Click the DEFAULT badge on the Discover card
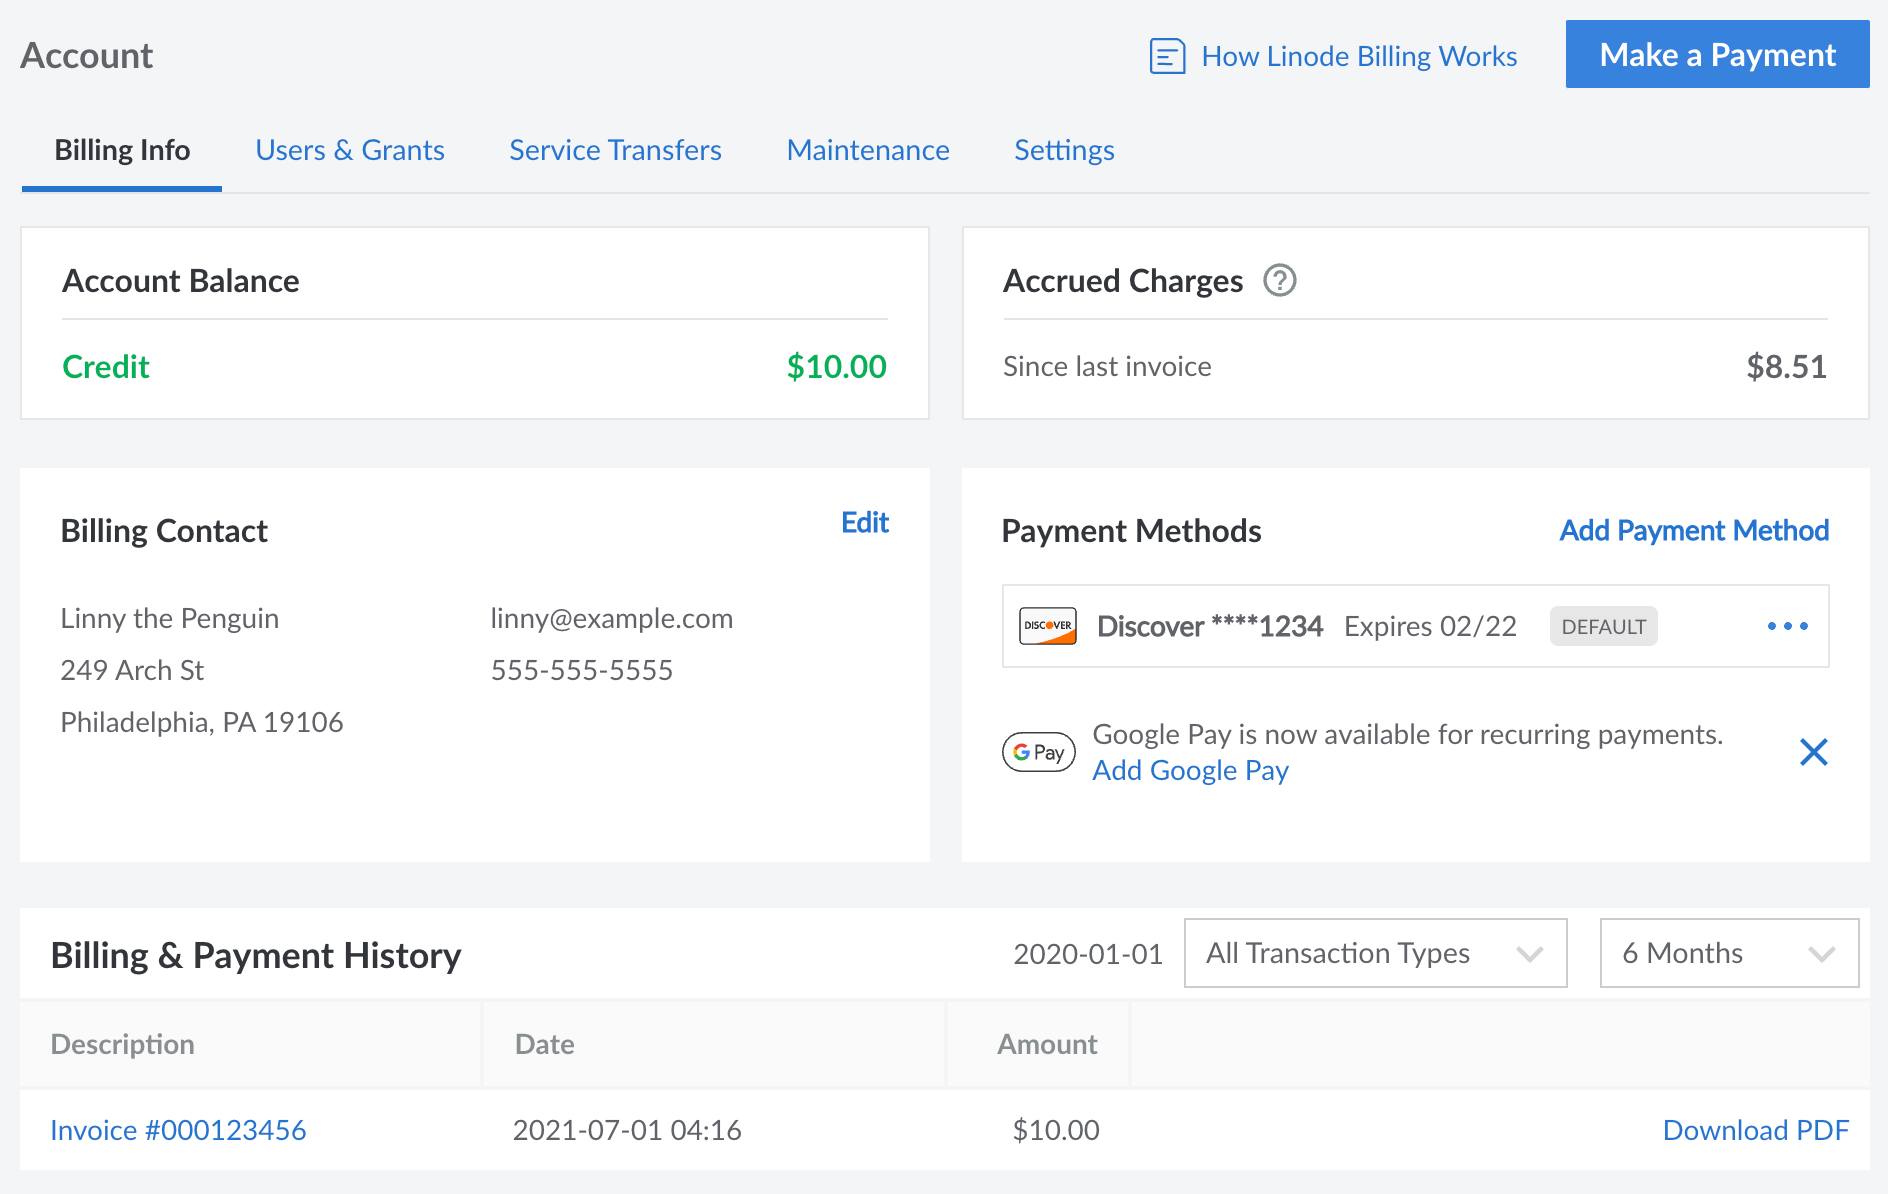This screenshot has height=1194, width=1888. tap(1603, 626)
